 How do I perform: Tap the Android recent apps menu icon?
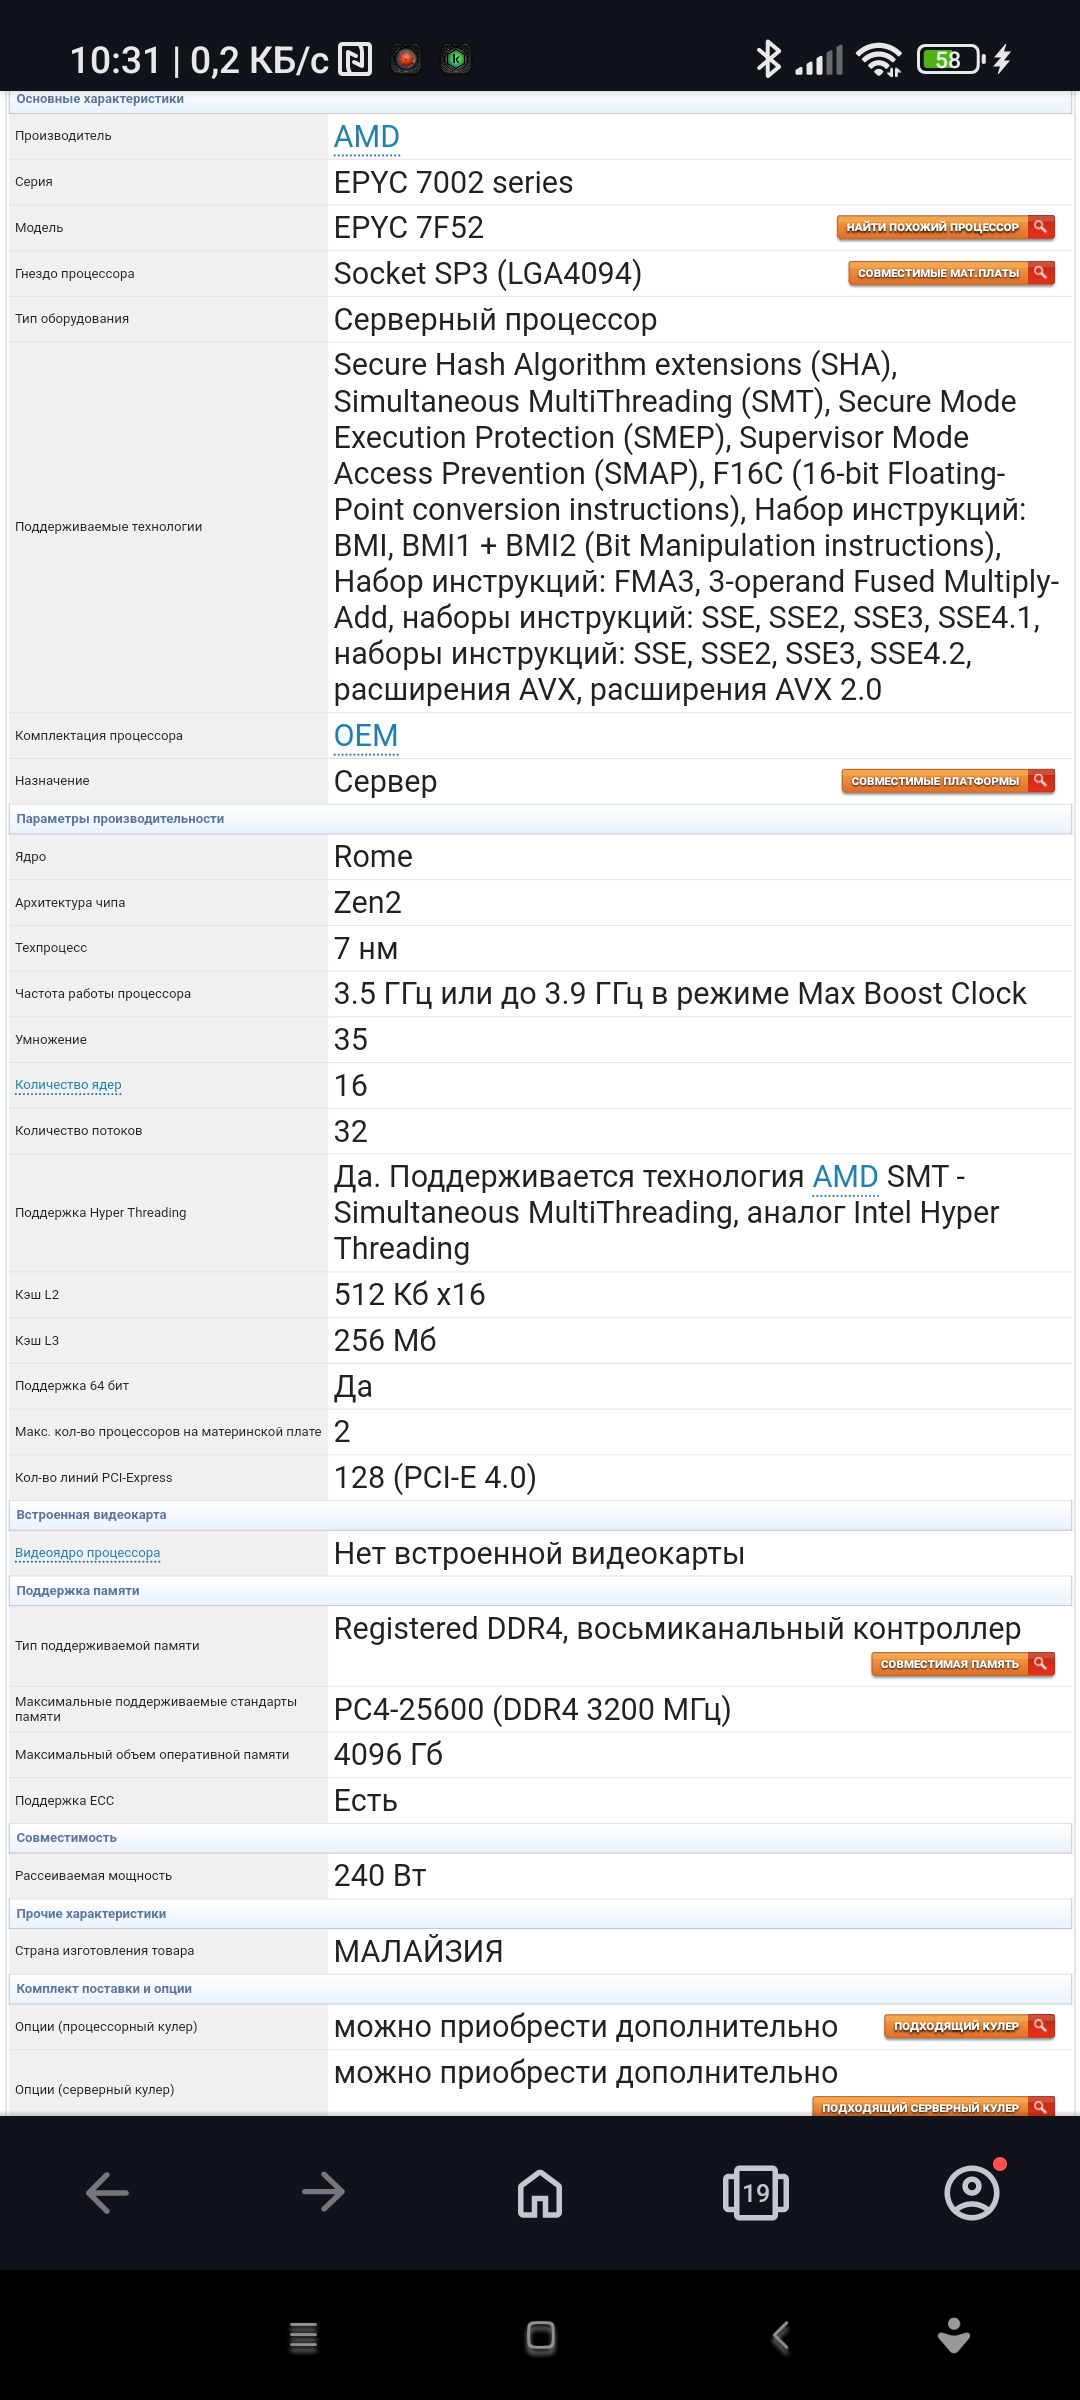pos(303,2337)
